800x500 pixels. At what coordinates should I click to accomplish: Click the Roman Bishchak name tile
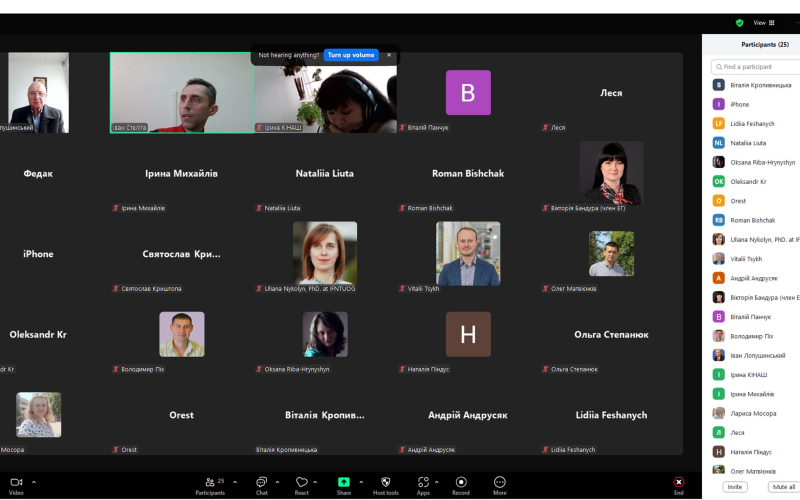point(468,173)
